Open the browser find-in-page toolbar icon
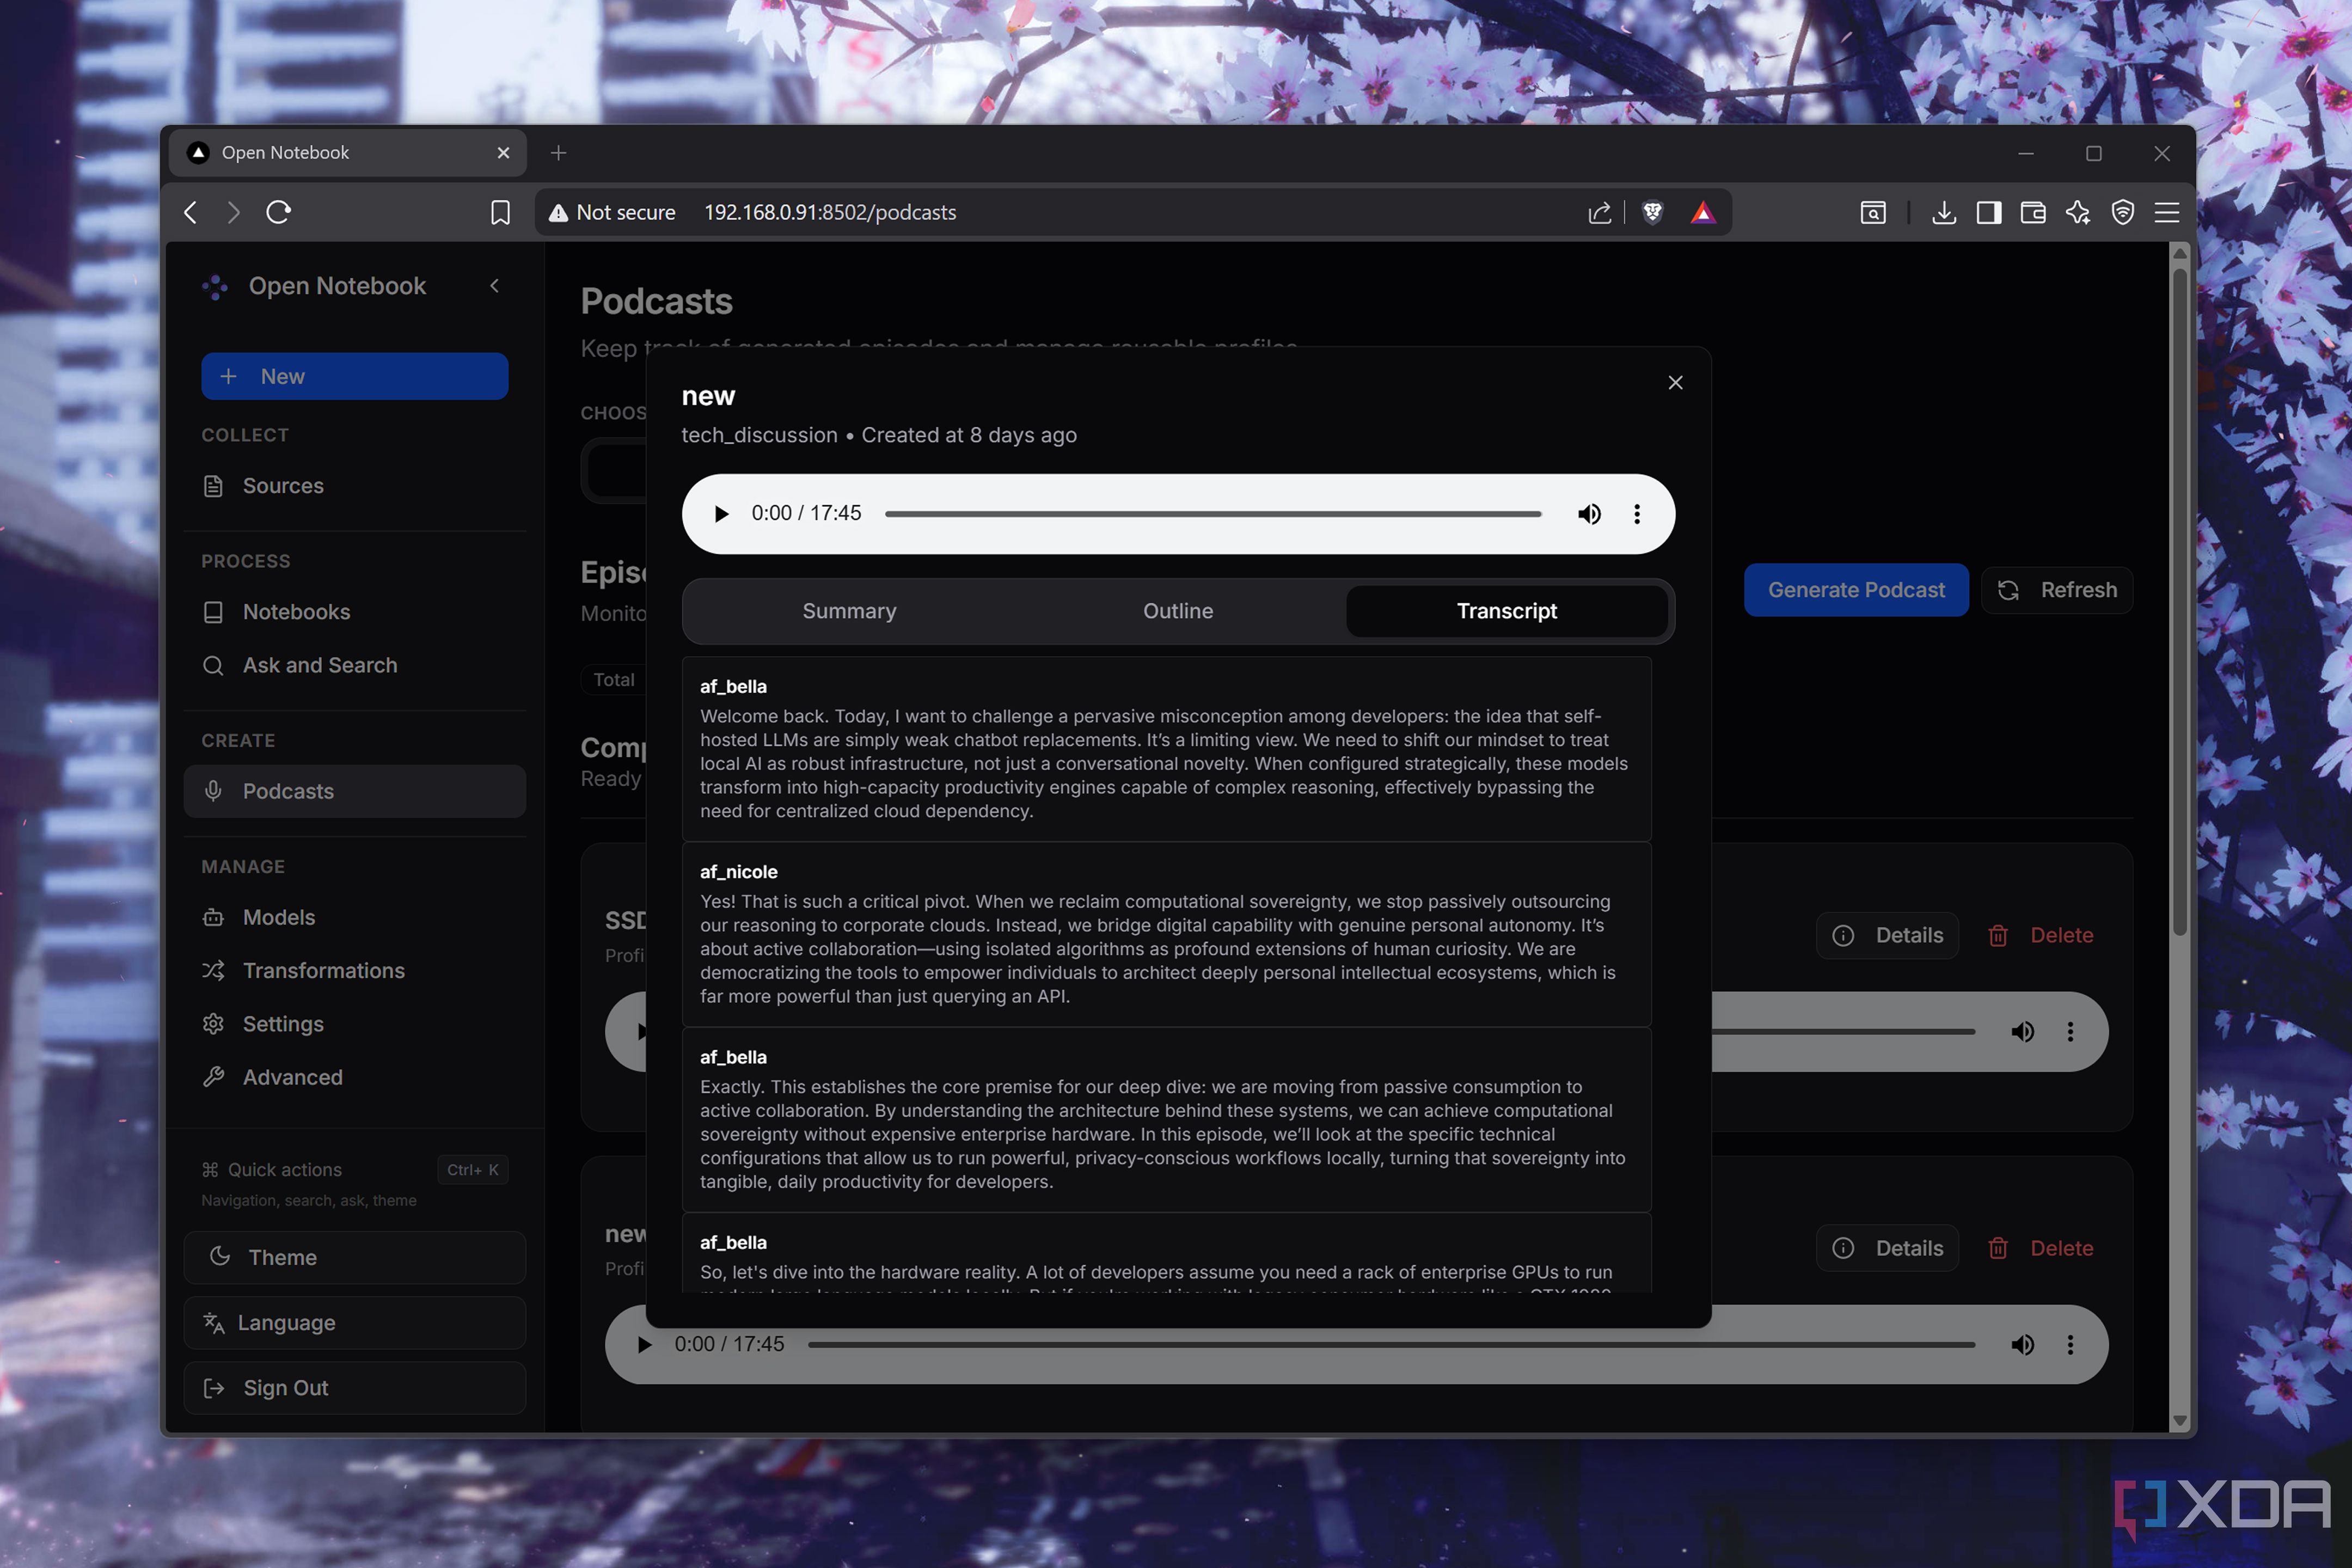The height and width of the screenshot is (1568, 2352). [1873, 212]
